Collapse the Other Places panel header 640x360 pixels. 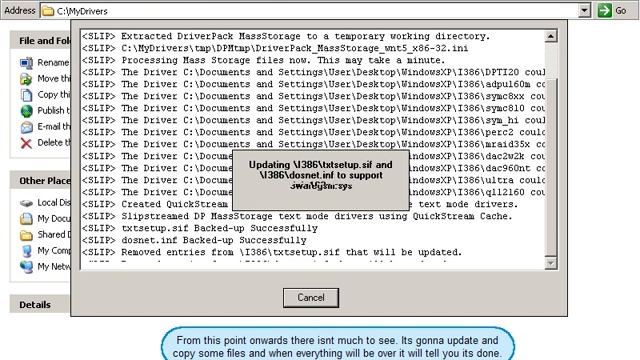coord(40,181)
